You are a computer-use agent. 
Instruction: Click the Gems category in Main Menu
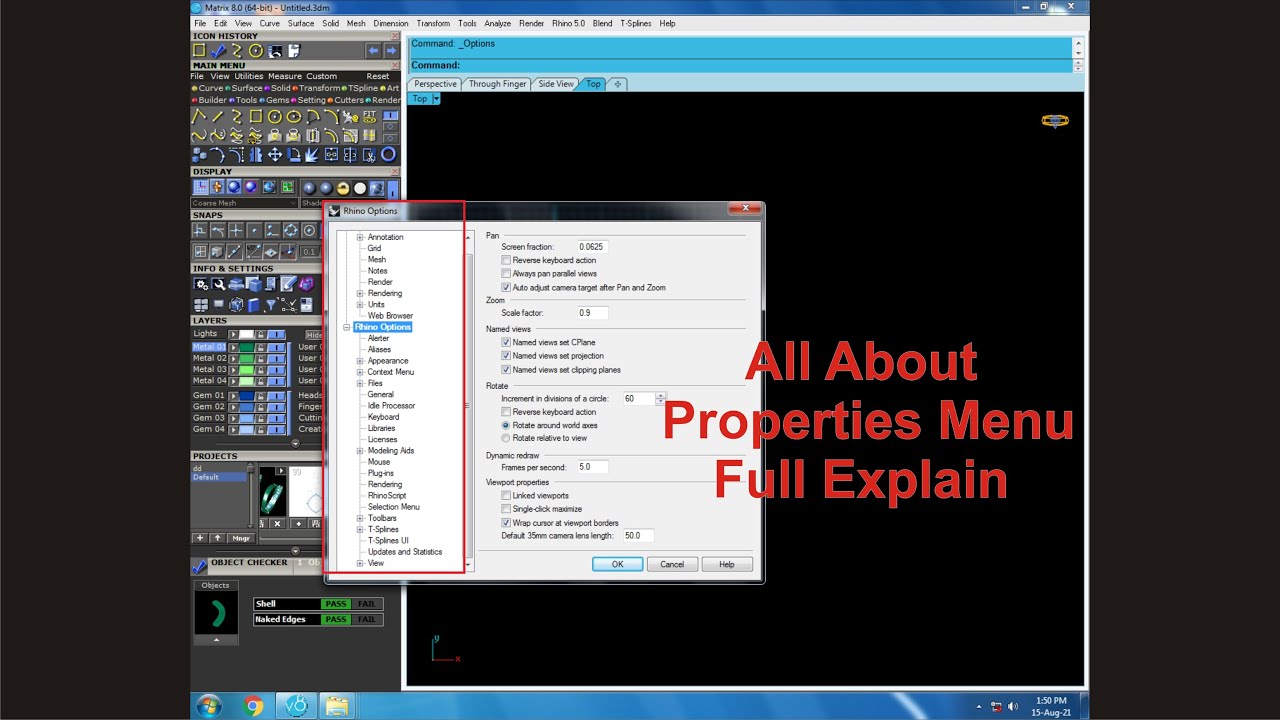273,100
